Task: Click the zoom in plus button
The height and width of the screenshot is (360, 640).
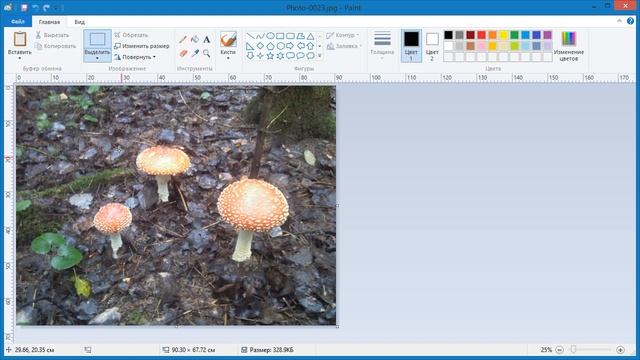Action: pyautogui.click(x=620, y=350)
